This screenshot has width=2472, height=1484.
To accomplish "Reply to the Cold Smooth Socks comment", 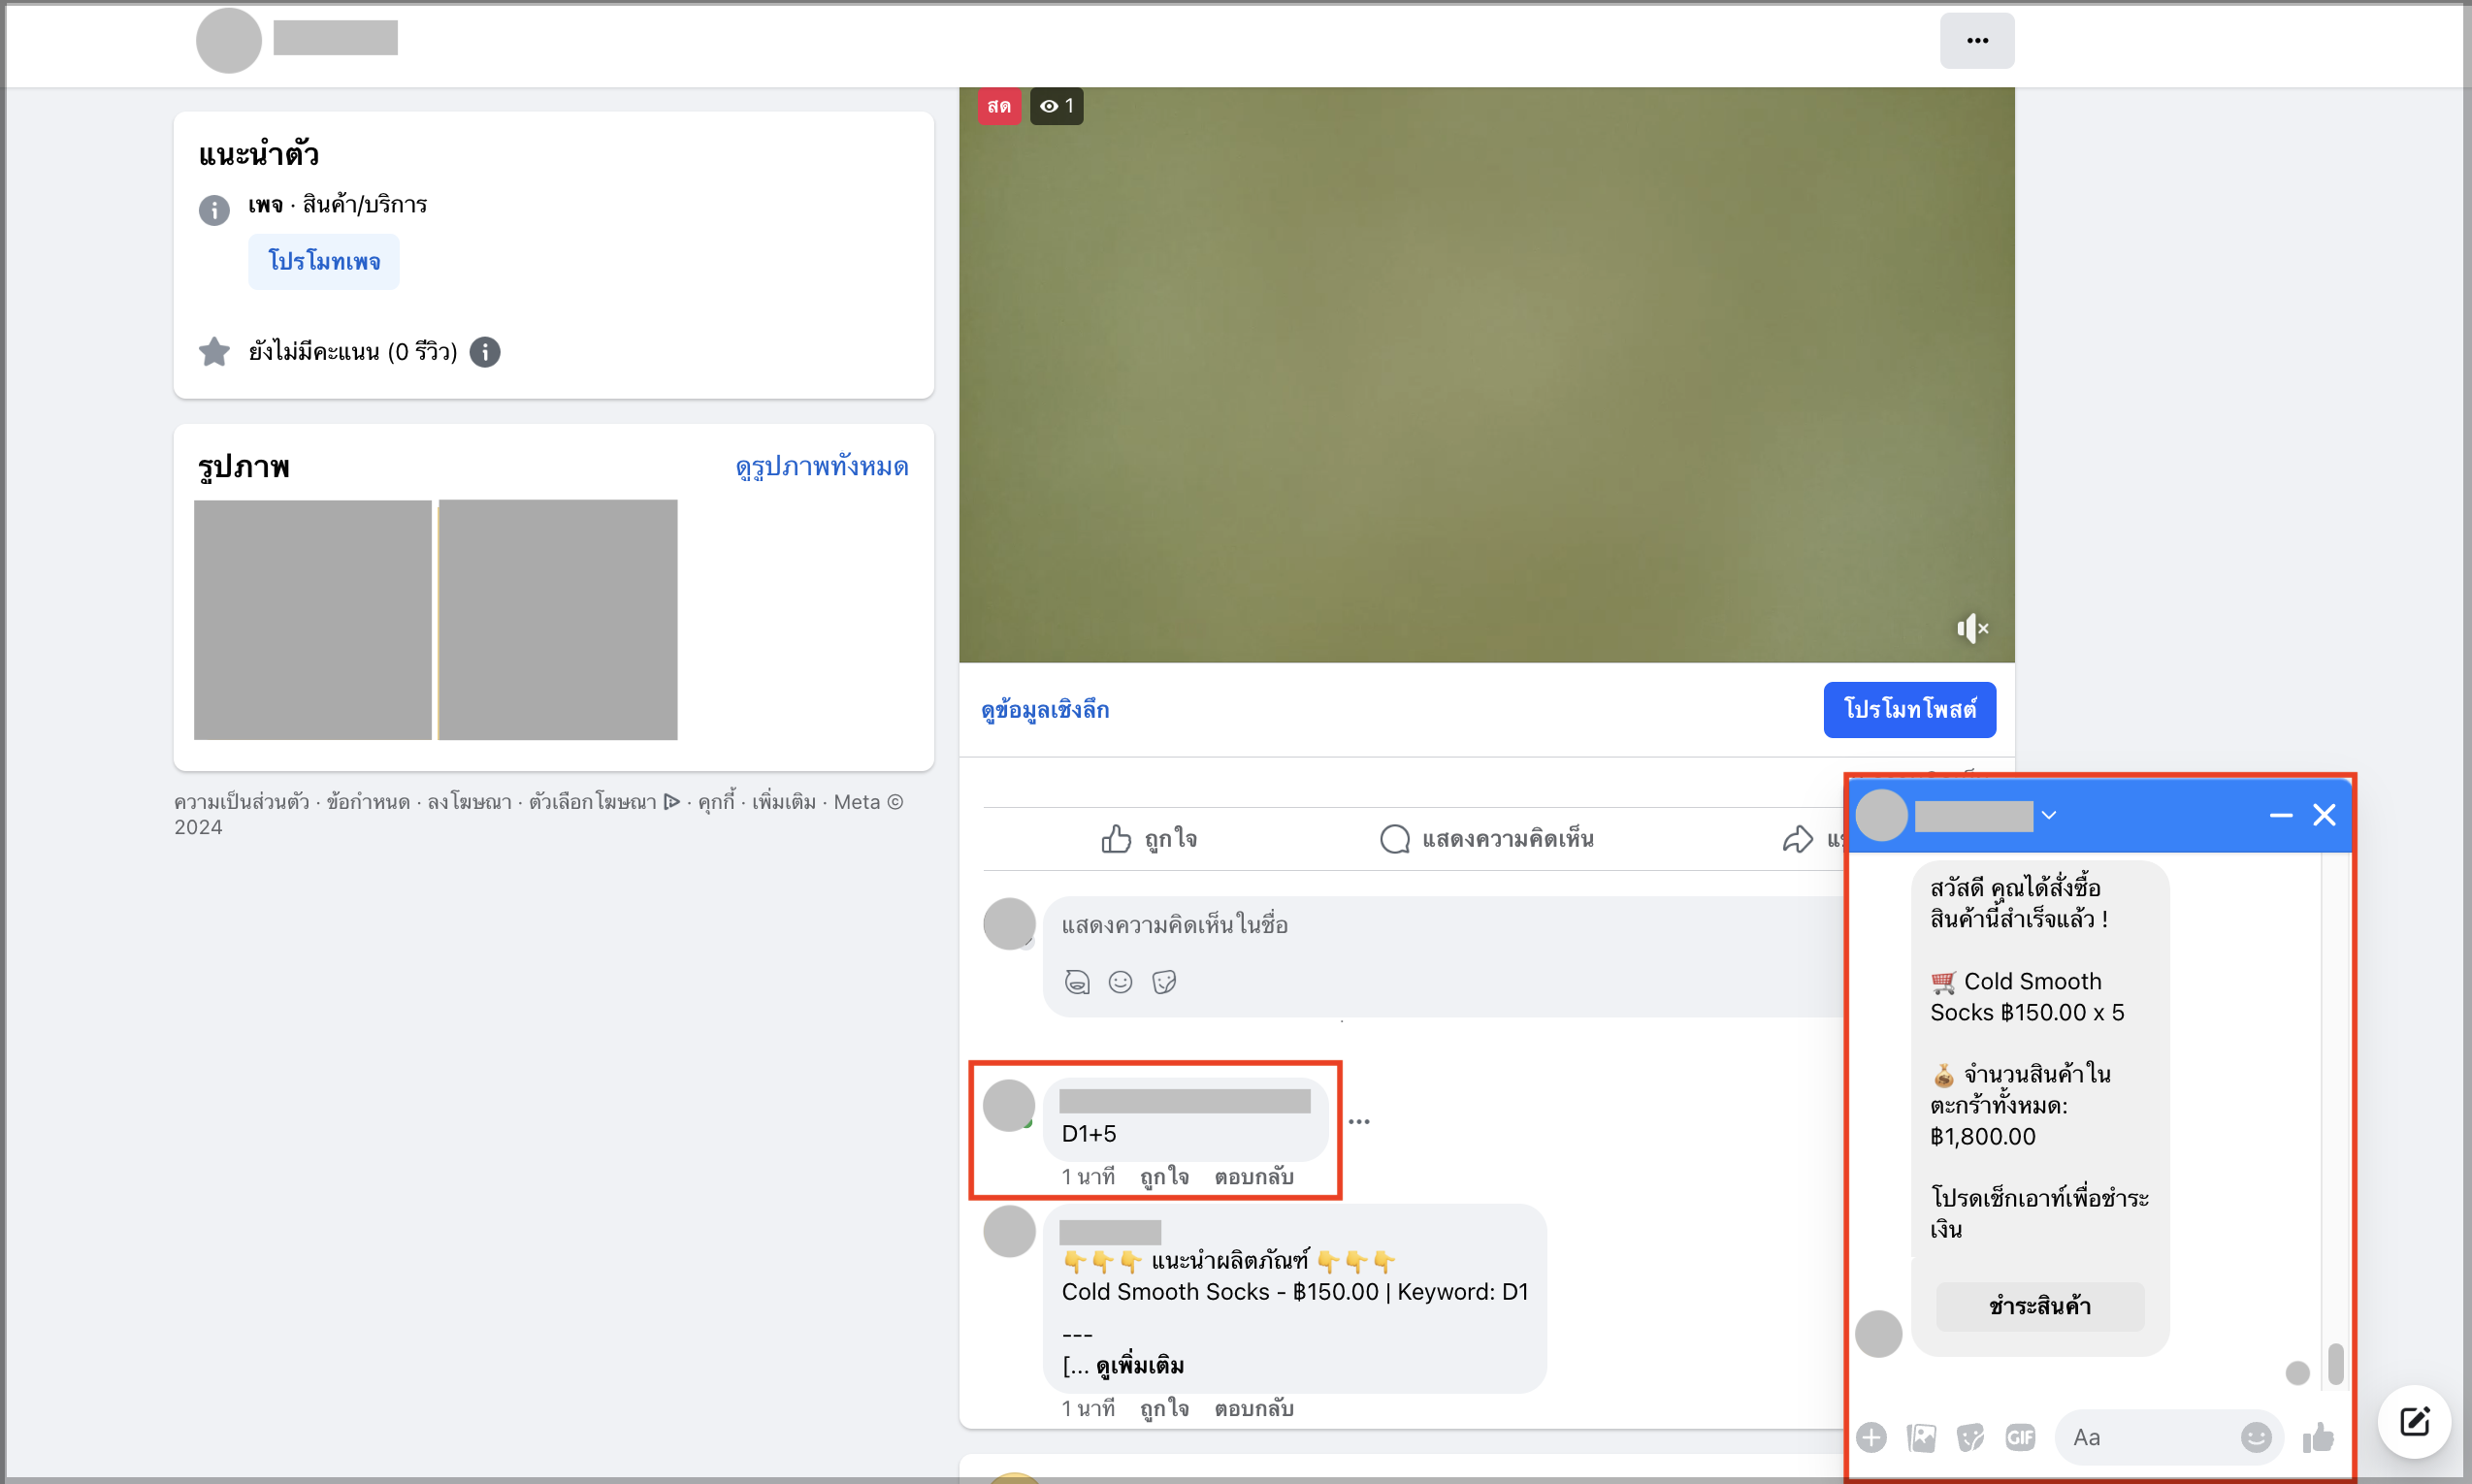I will 1254,1409.
